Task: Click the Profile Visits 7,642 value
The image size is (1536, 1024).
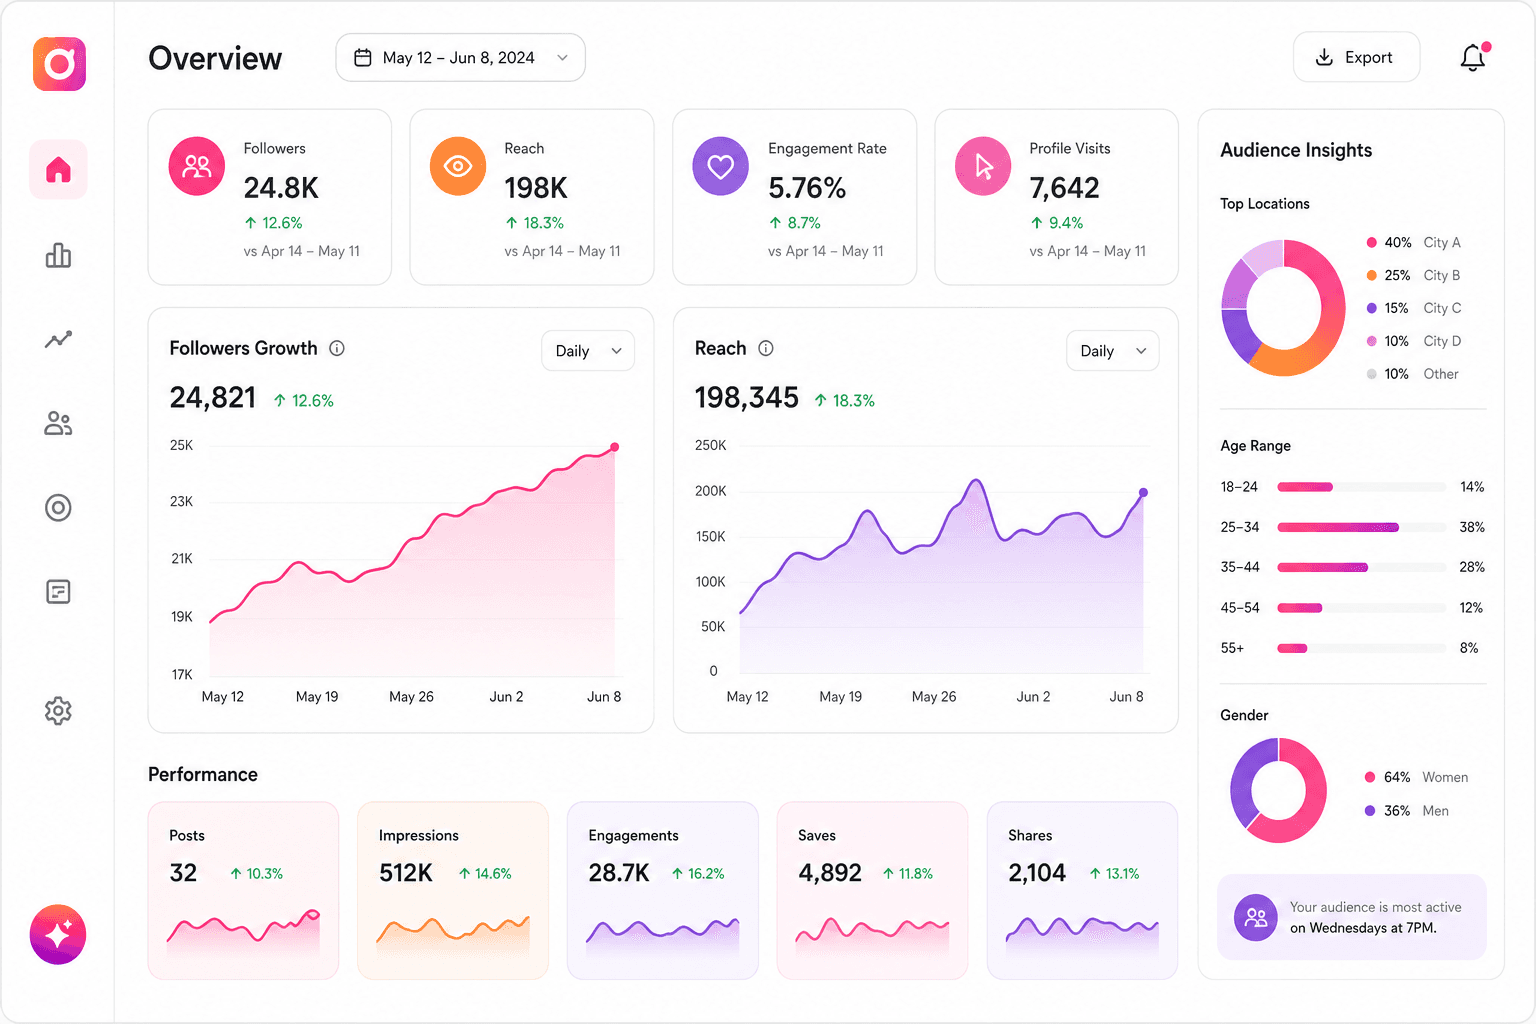Action: (1064, 188)
